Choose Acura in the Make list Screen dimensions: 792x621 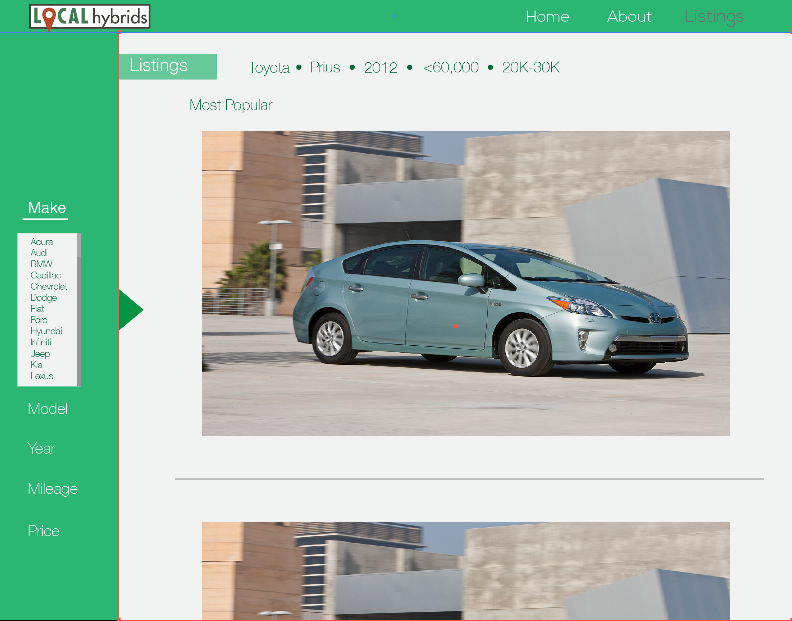pyautogui.click(x=41, y=242)
